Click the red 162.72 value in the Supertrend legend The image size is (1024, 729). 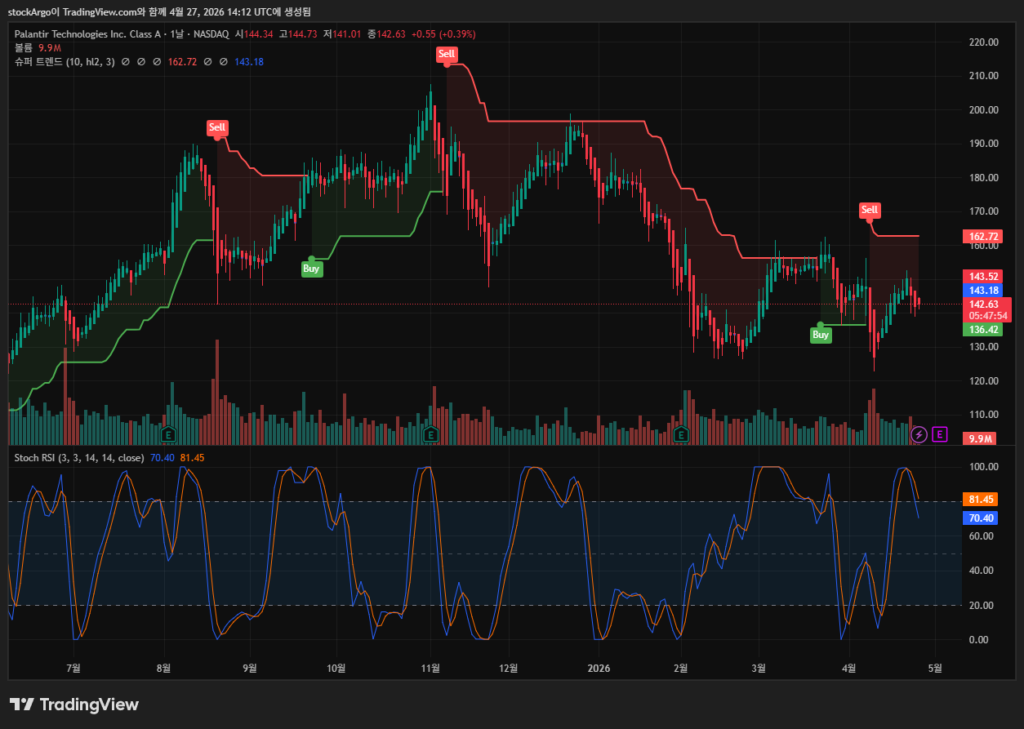(182, 62)
